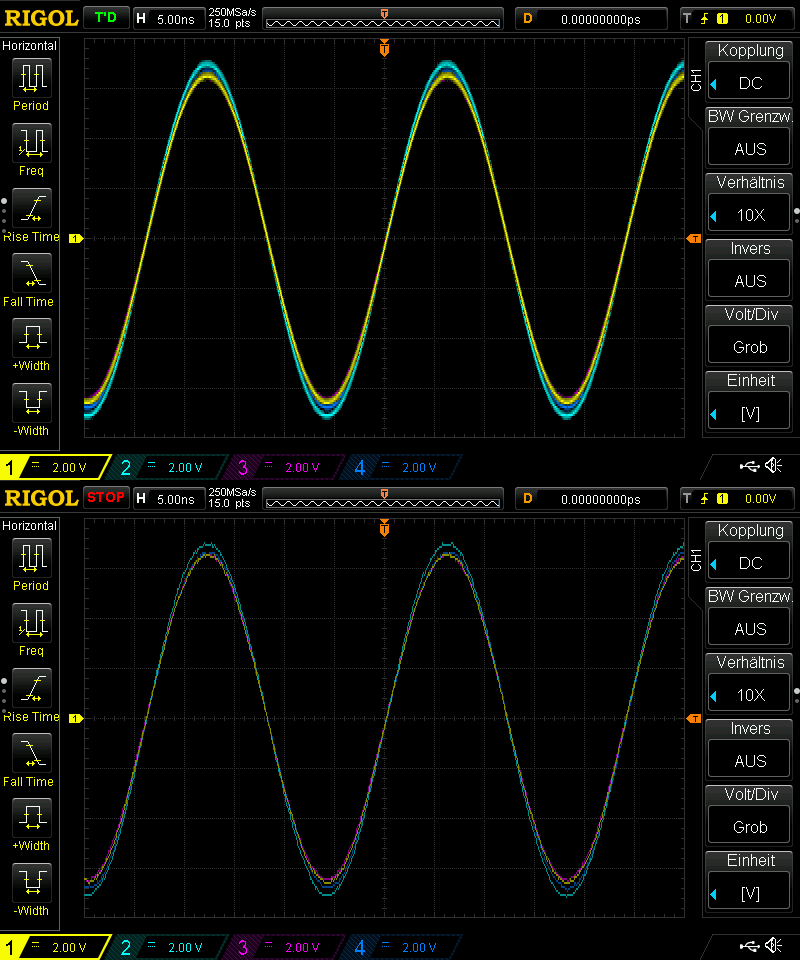Toggle channel 1 2.00 V in bottom screen

[55, 947]
